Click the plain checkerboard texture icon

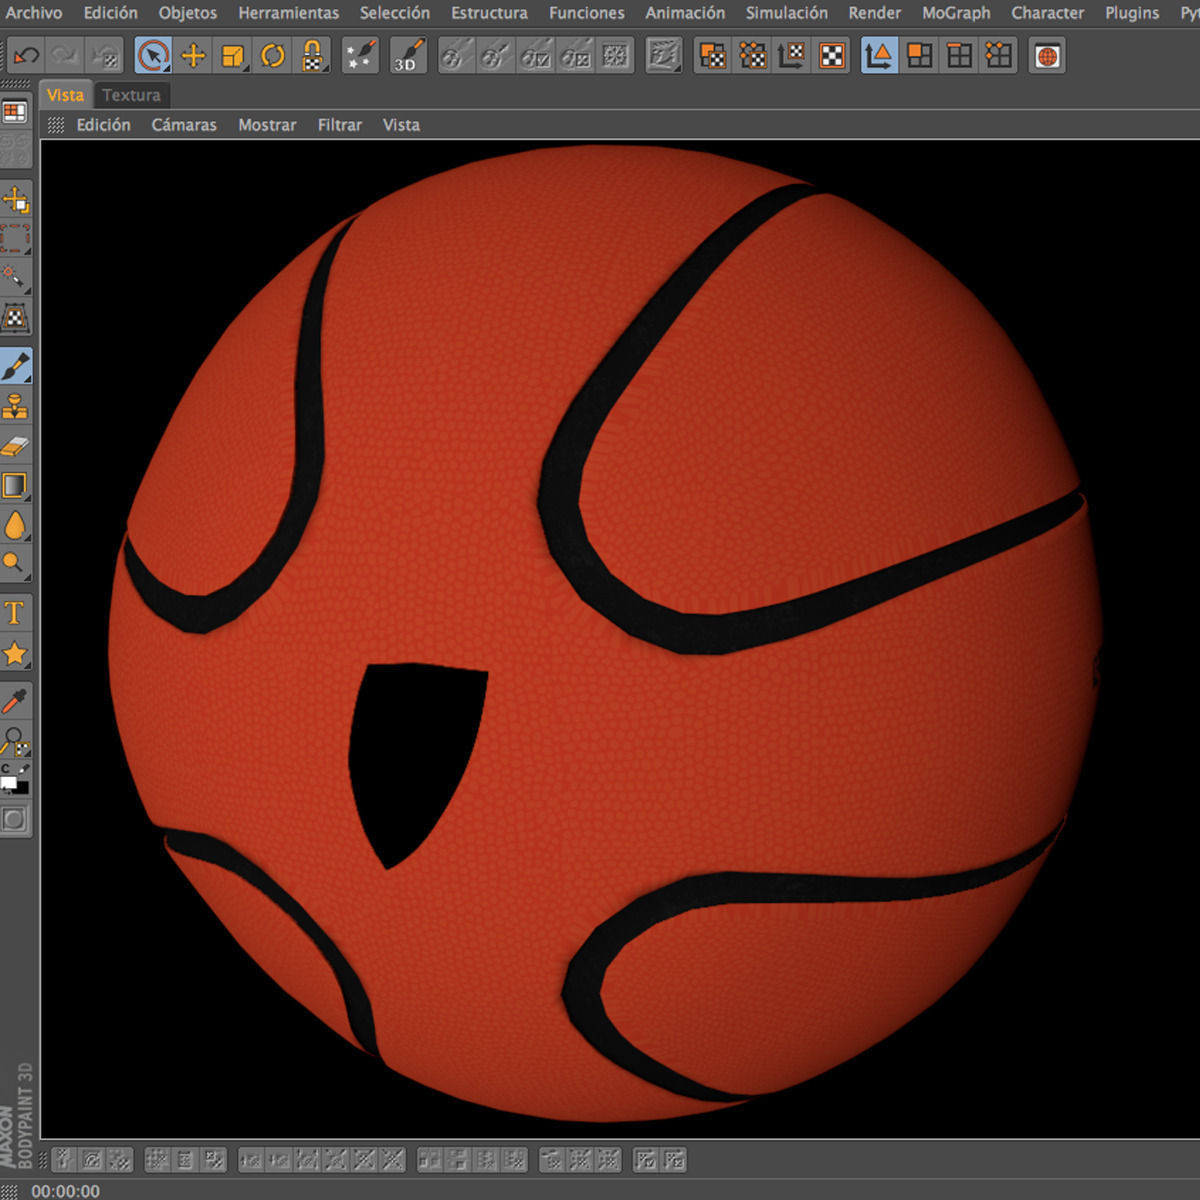click(832, 56)
